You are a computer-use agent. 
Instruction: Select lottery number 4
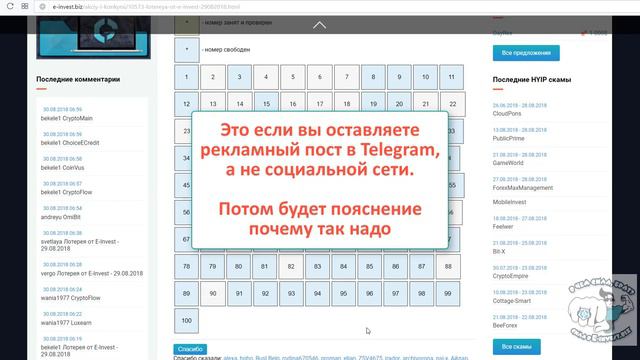266,77
